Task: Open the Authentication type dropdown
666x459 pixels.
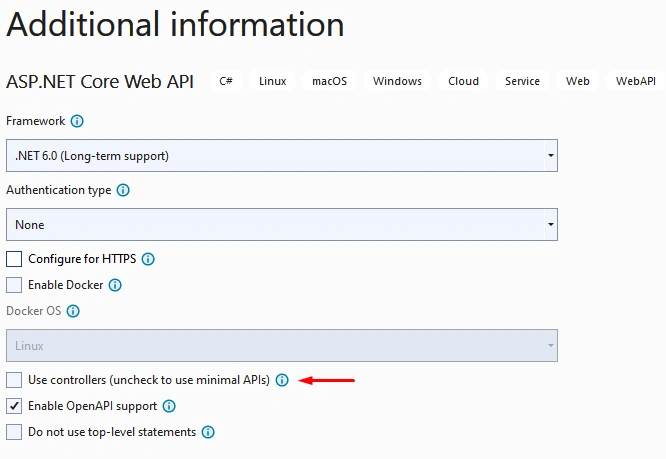Action: [x=282, y=225]
